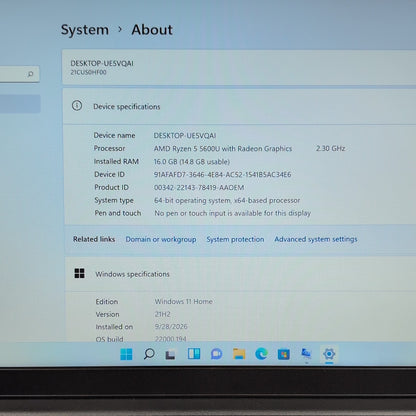Click the Device specifications info icon
Screen dimensions: 416x416
click(x=77, y=106)
